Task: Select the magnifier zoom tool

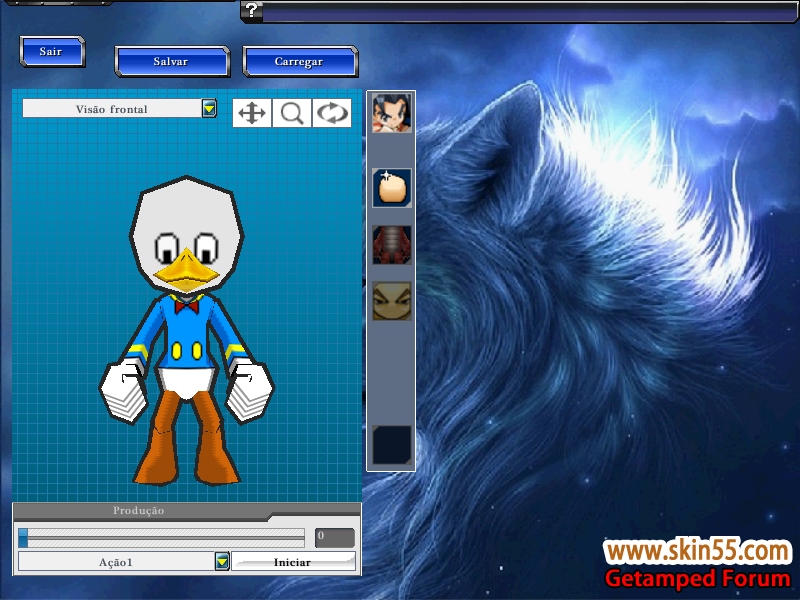Action: (292, 113)
